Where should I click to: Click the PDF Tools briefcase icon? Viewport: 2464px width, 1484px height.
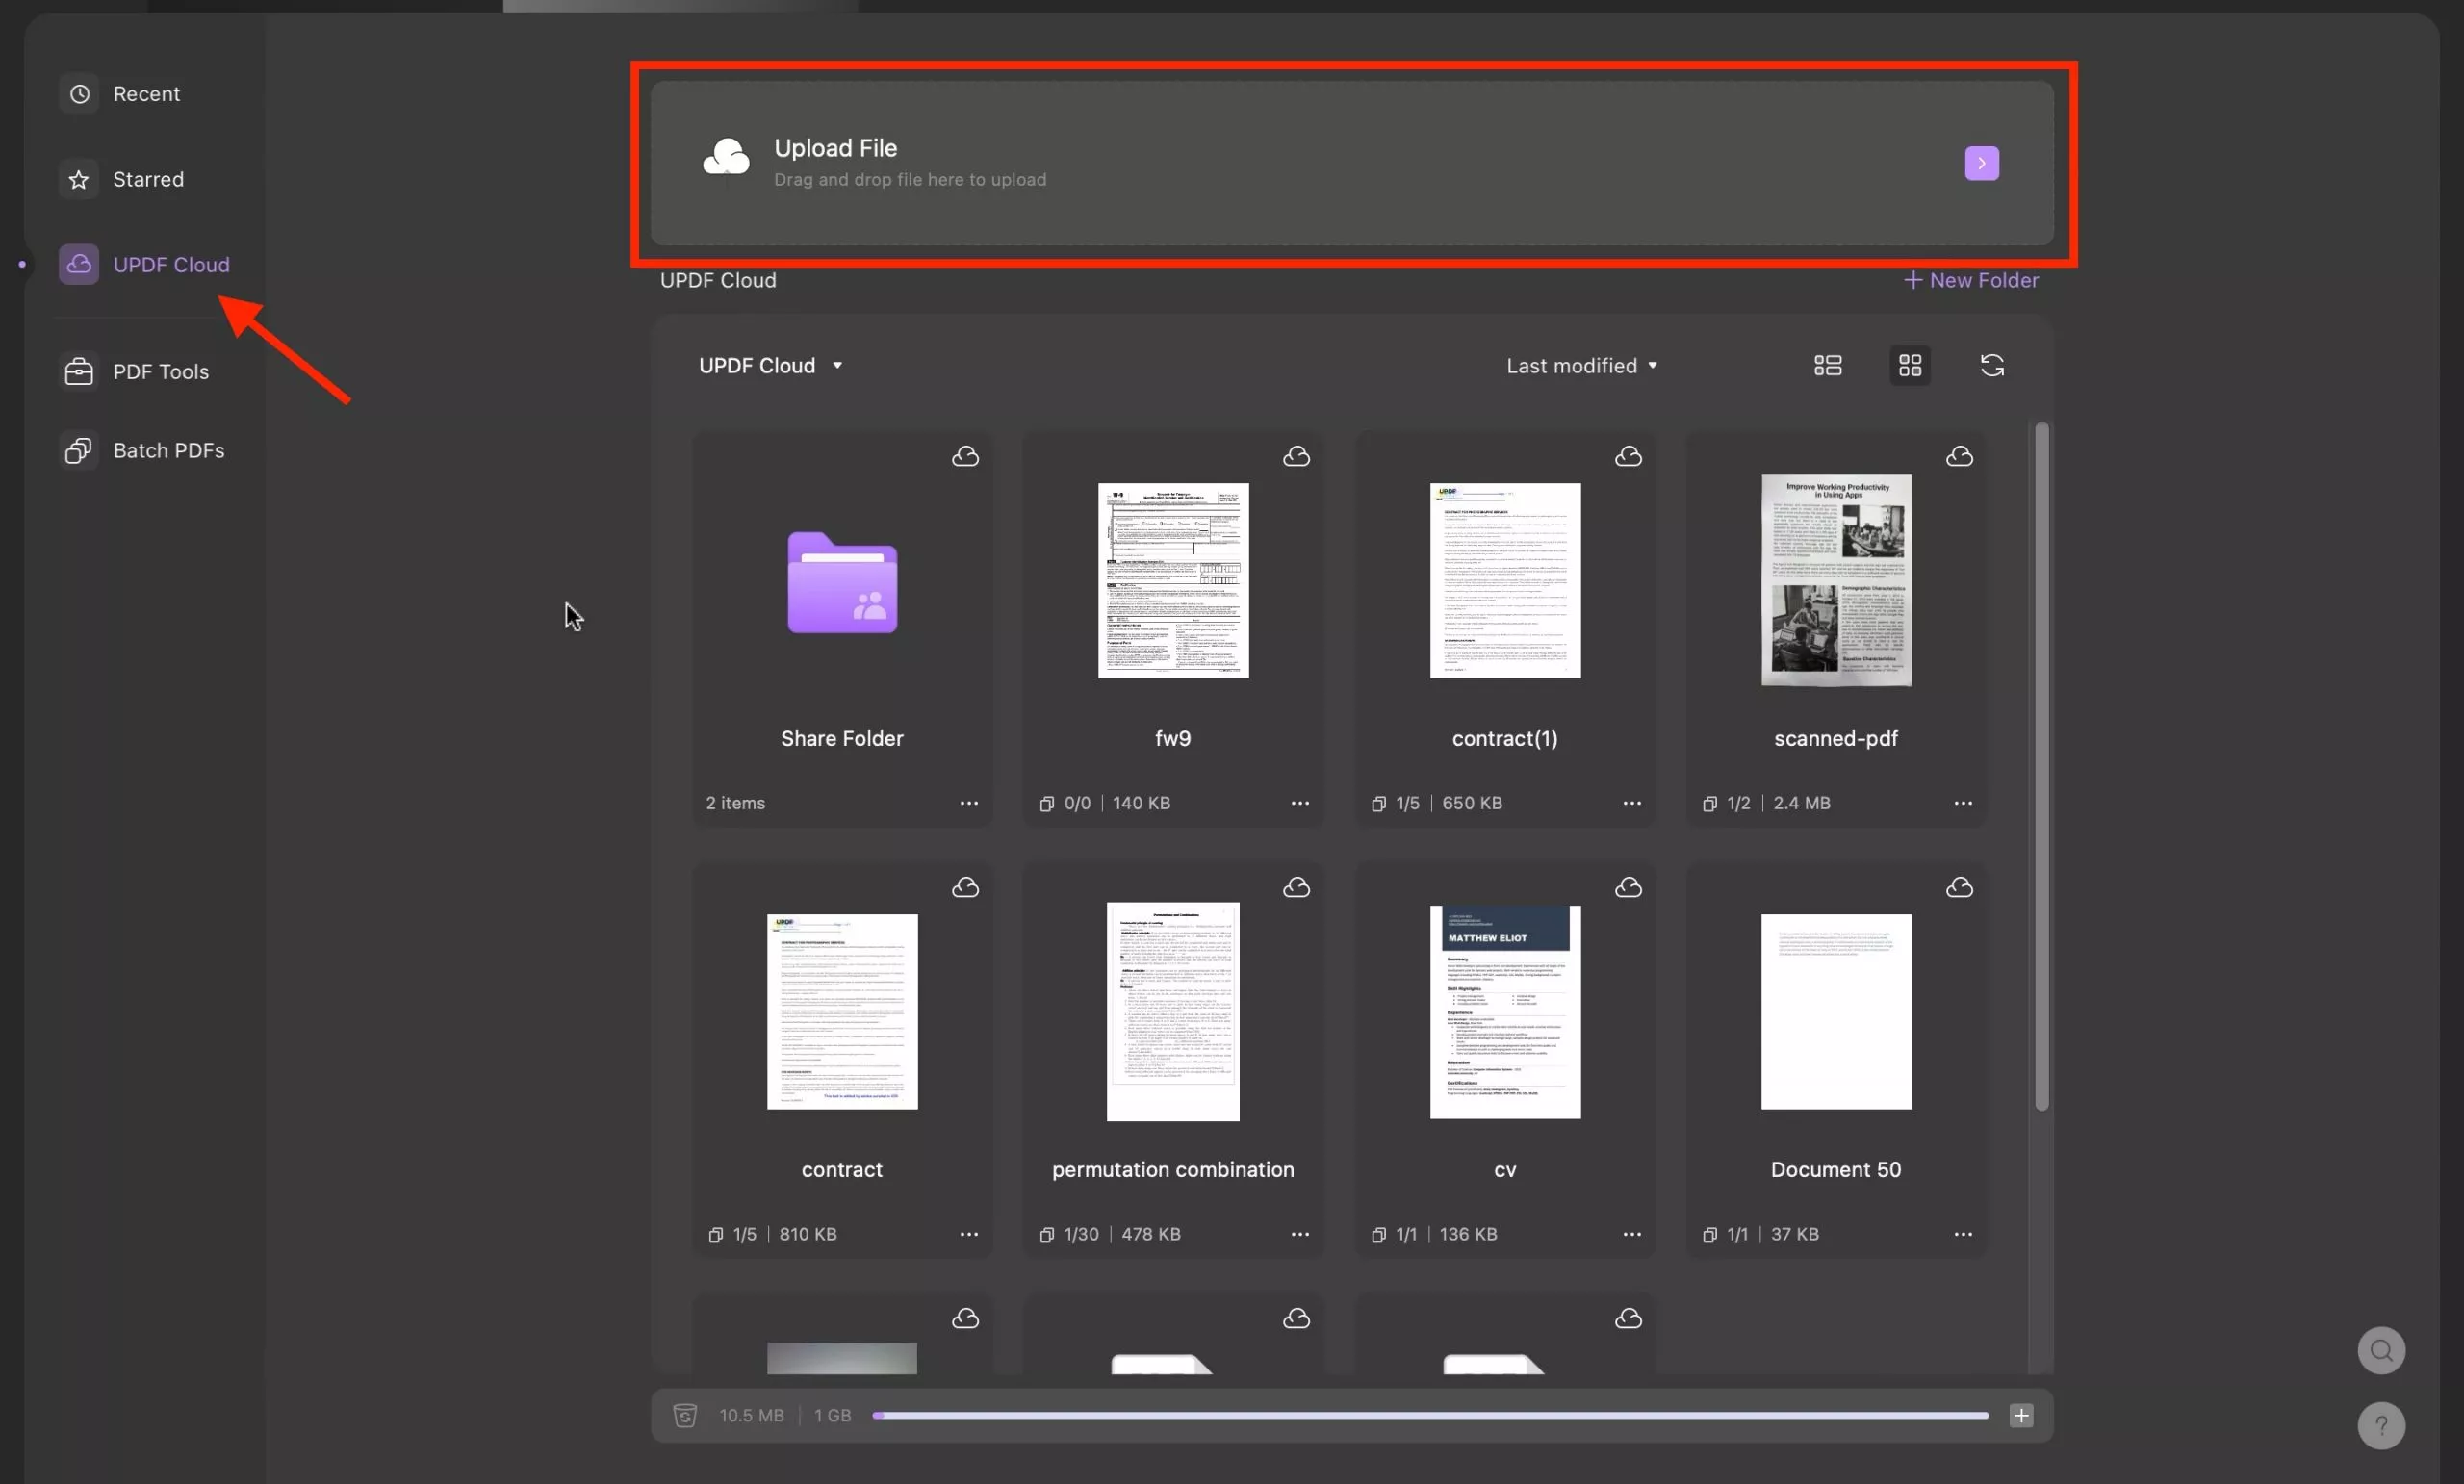click(79, 371)
